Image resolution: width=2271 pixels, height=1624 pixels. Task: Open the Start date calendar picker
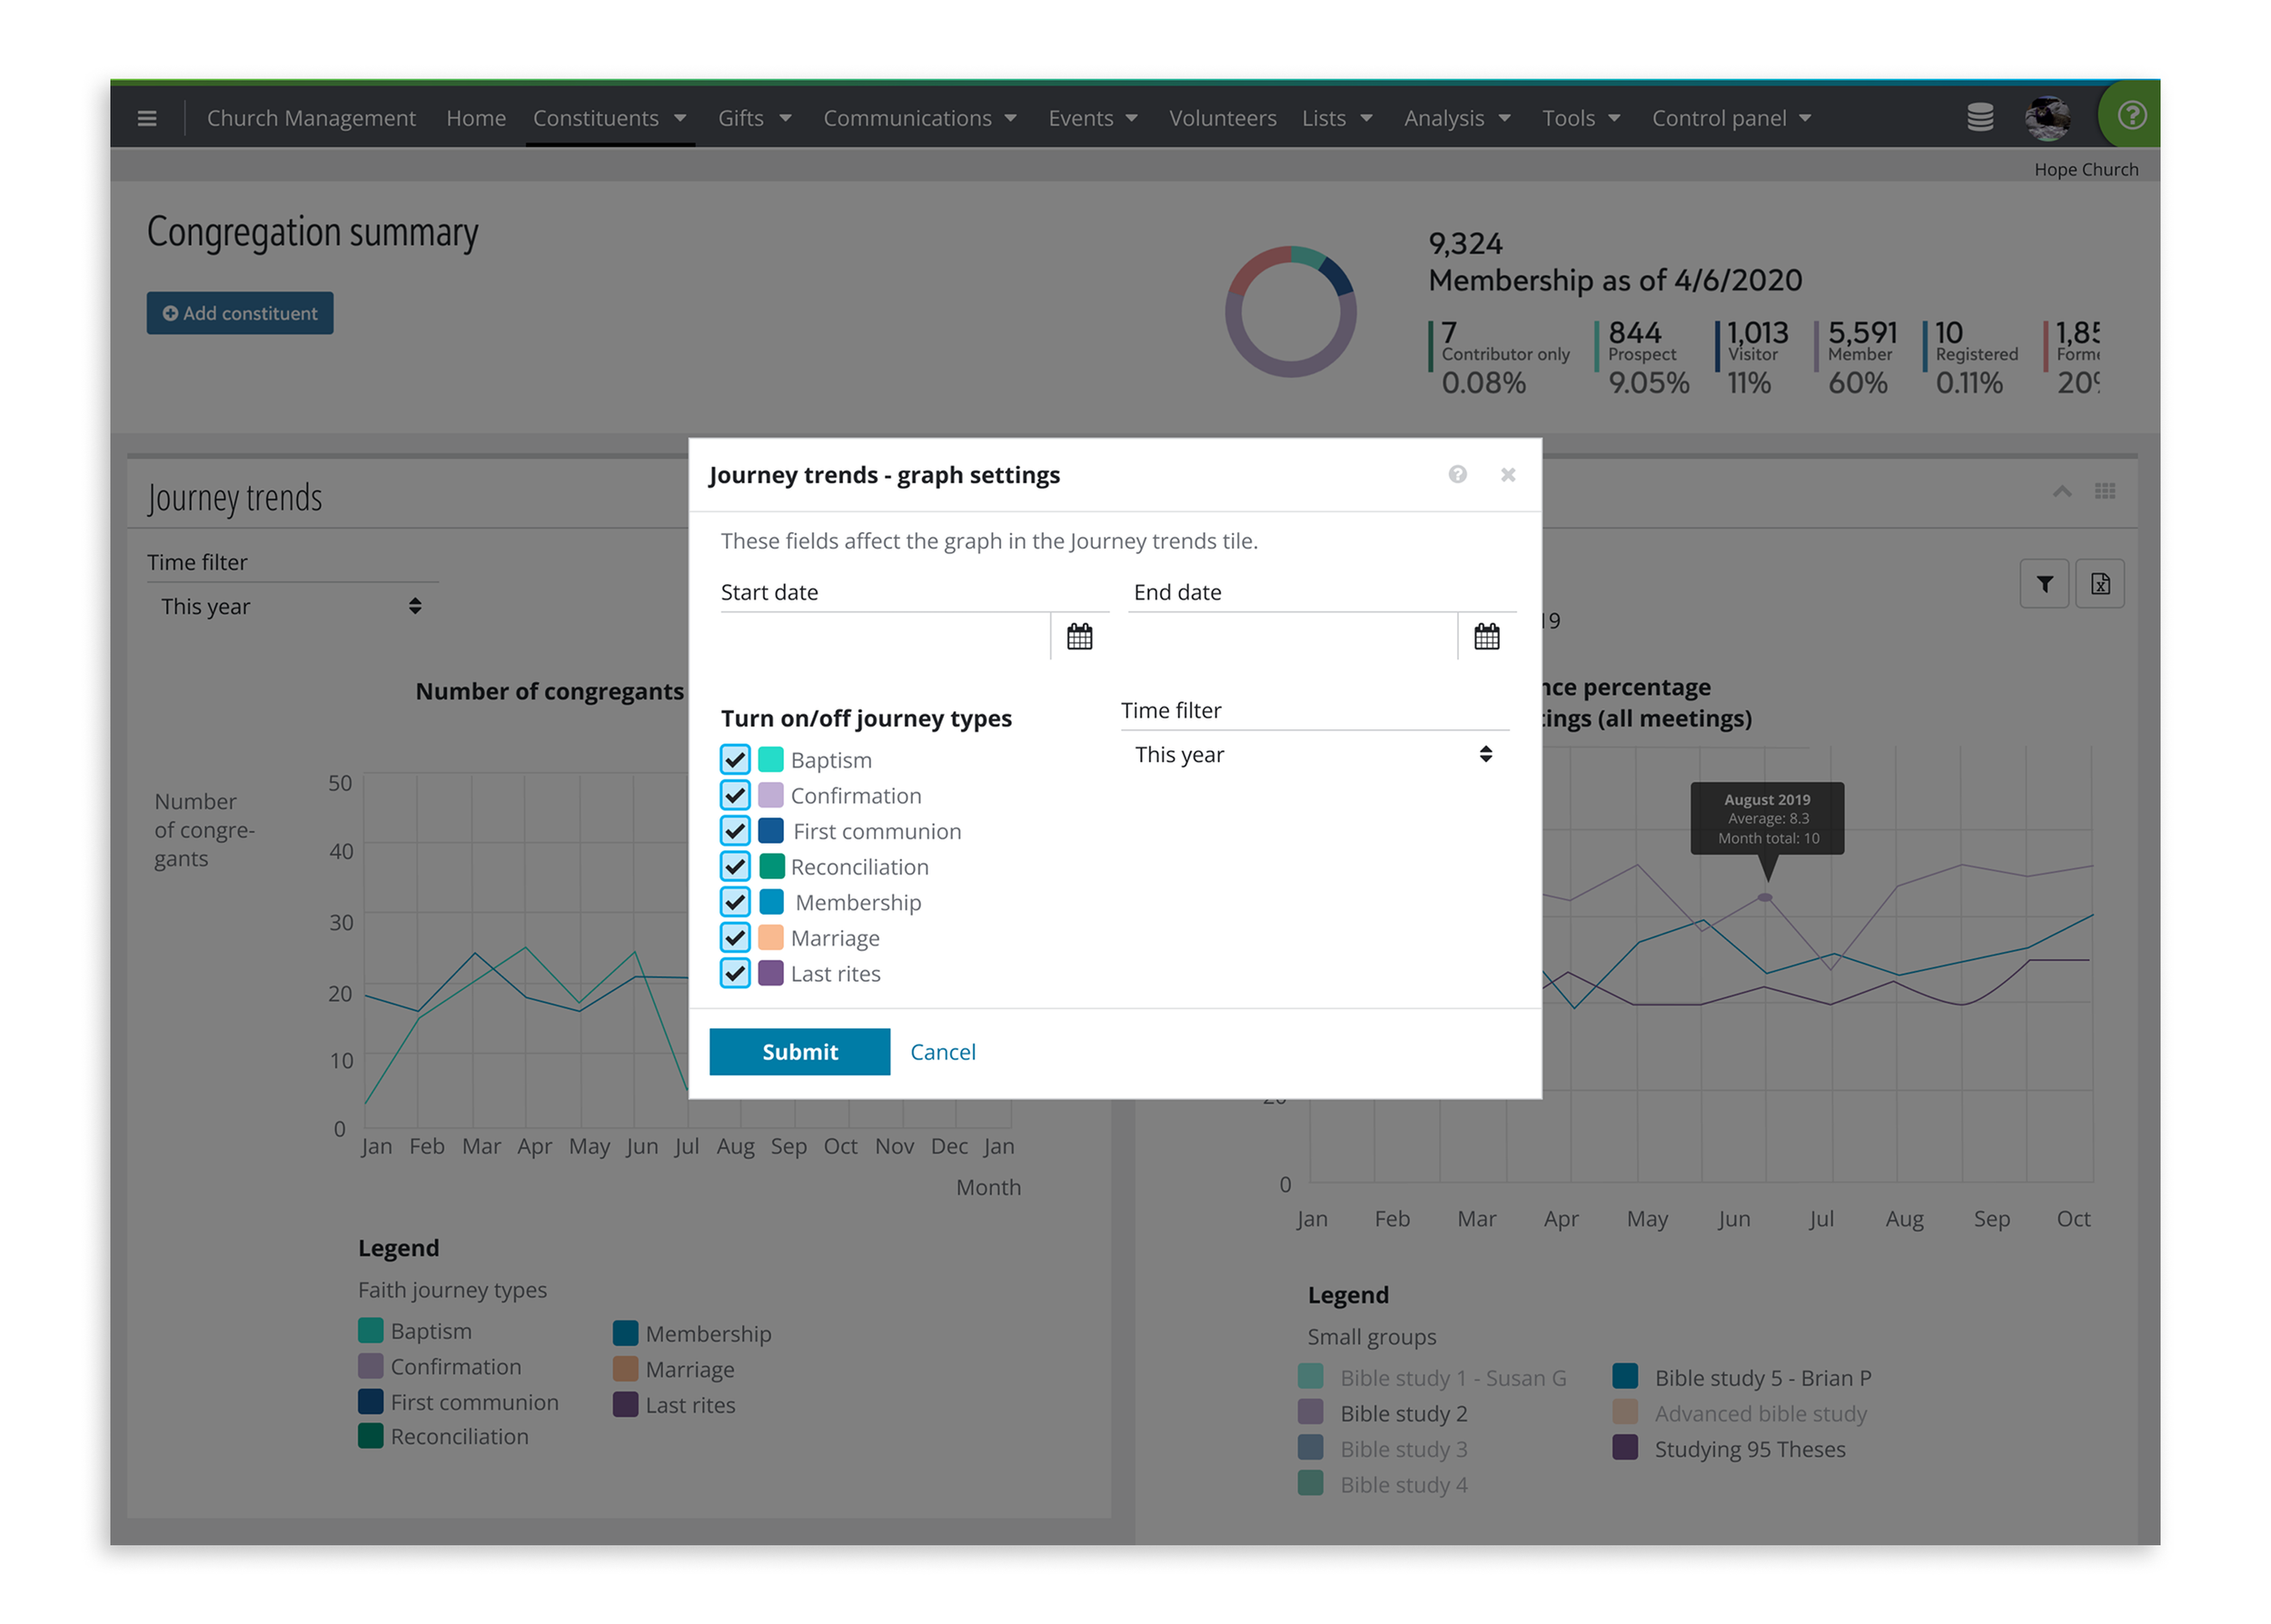1078,637
